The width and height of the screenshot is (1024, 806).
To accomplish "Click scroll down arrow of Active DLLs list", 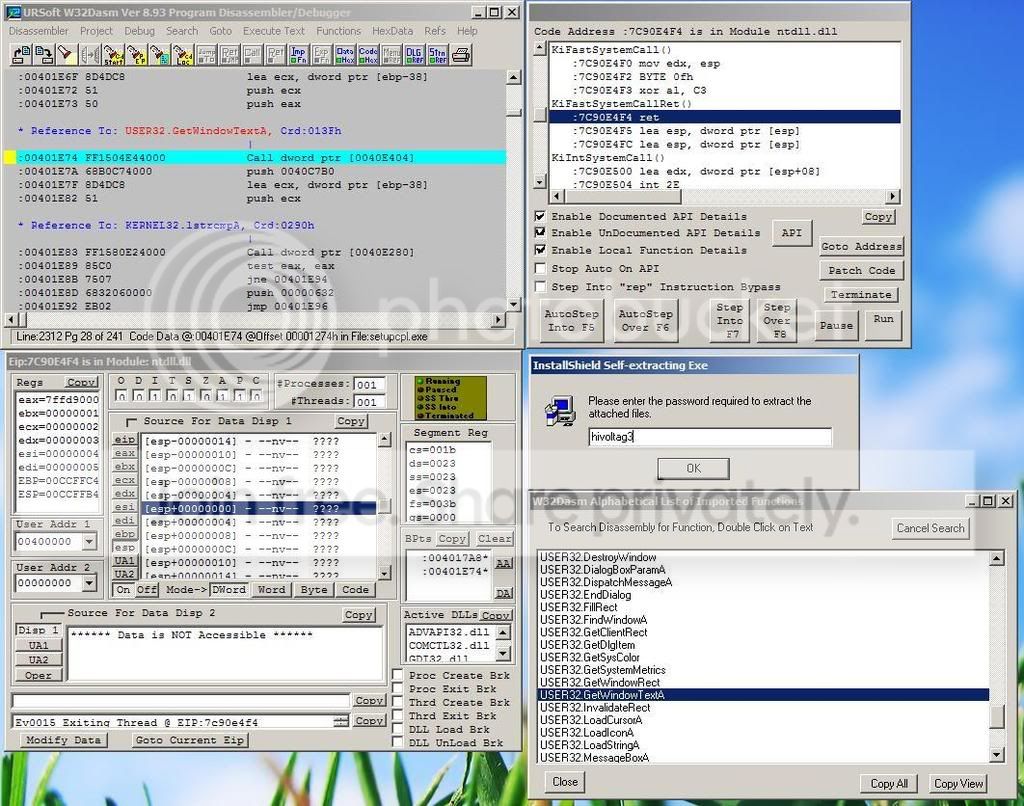I will [504, 653].
